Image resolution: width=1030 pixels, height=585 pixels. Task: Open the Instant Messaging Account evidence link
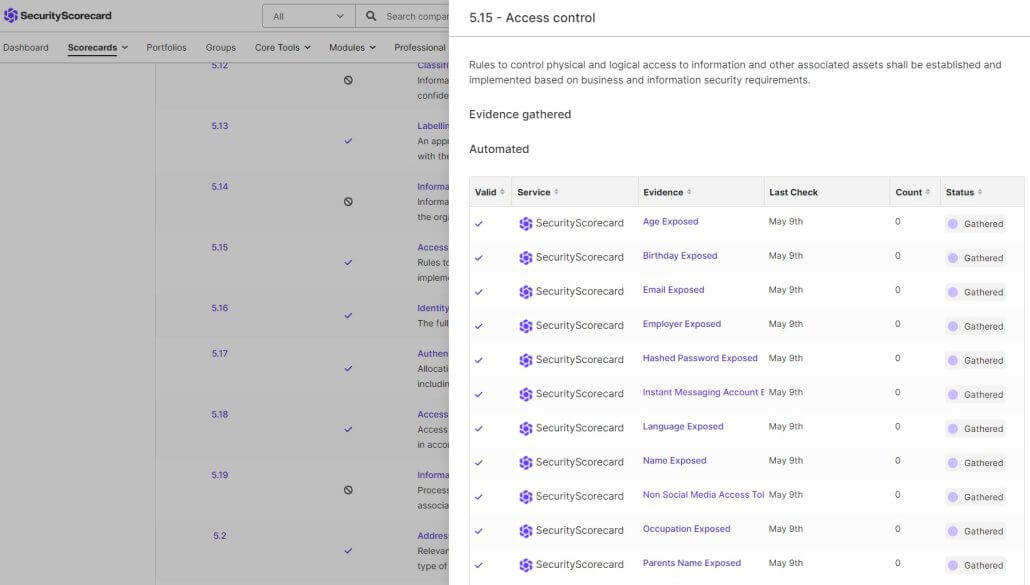tap(703, 393)
